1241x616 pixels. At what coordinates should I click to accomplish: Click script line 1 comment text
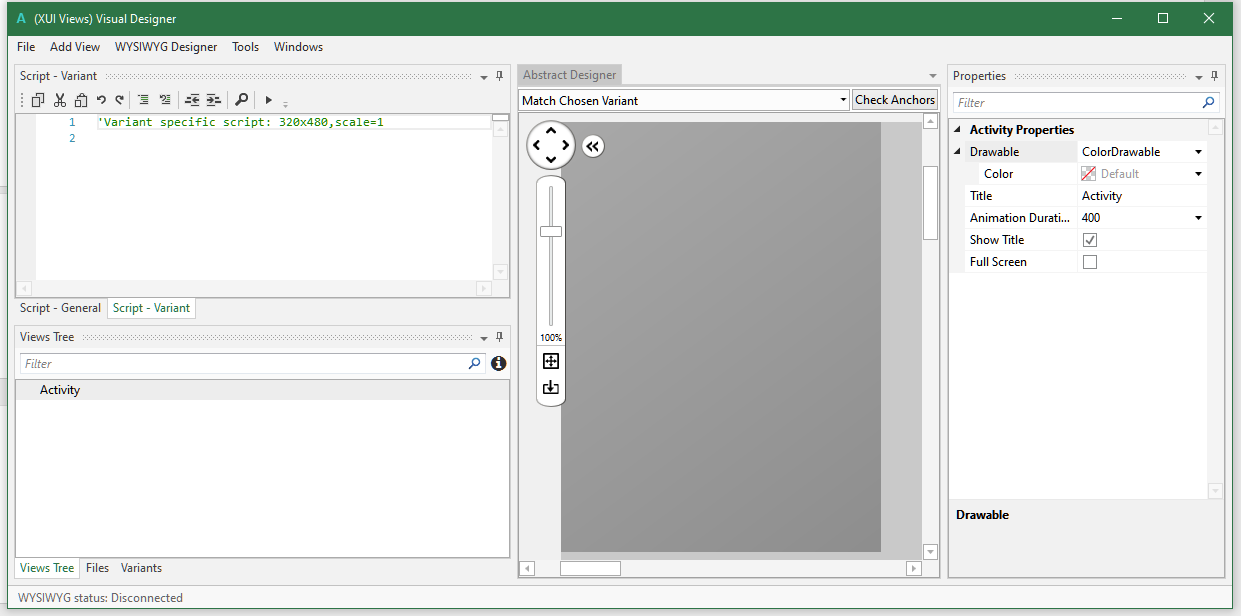point(240,122)
